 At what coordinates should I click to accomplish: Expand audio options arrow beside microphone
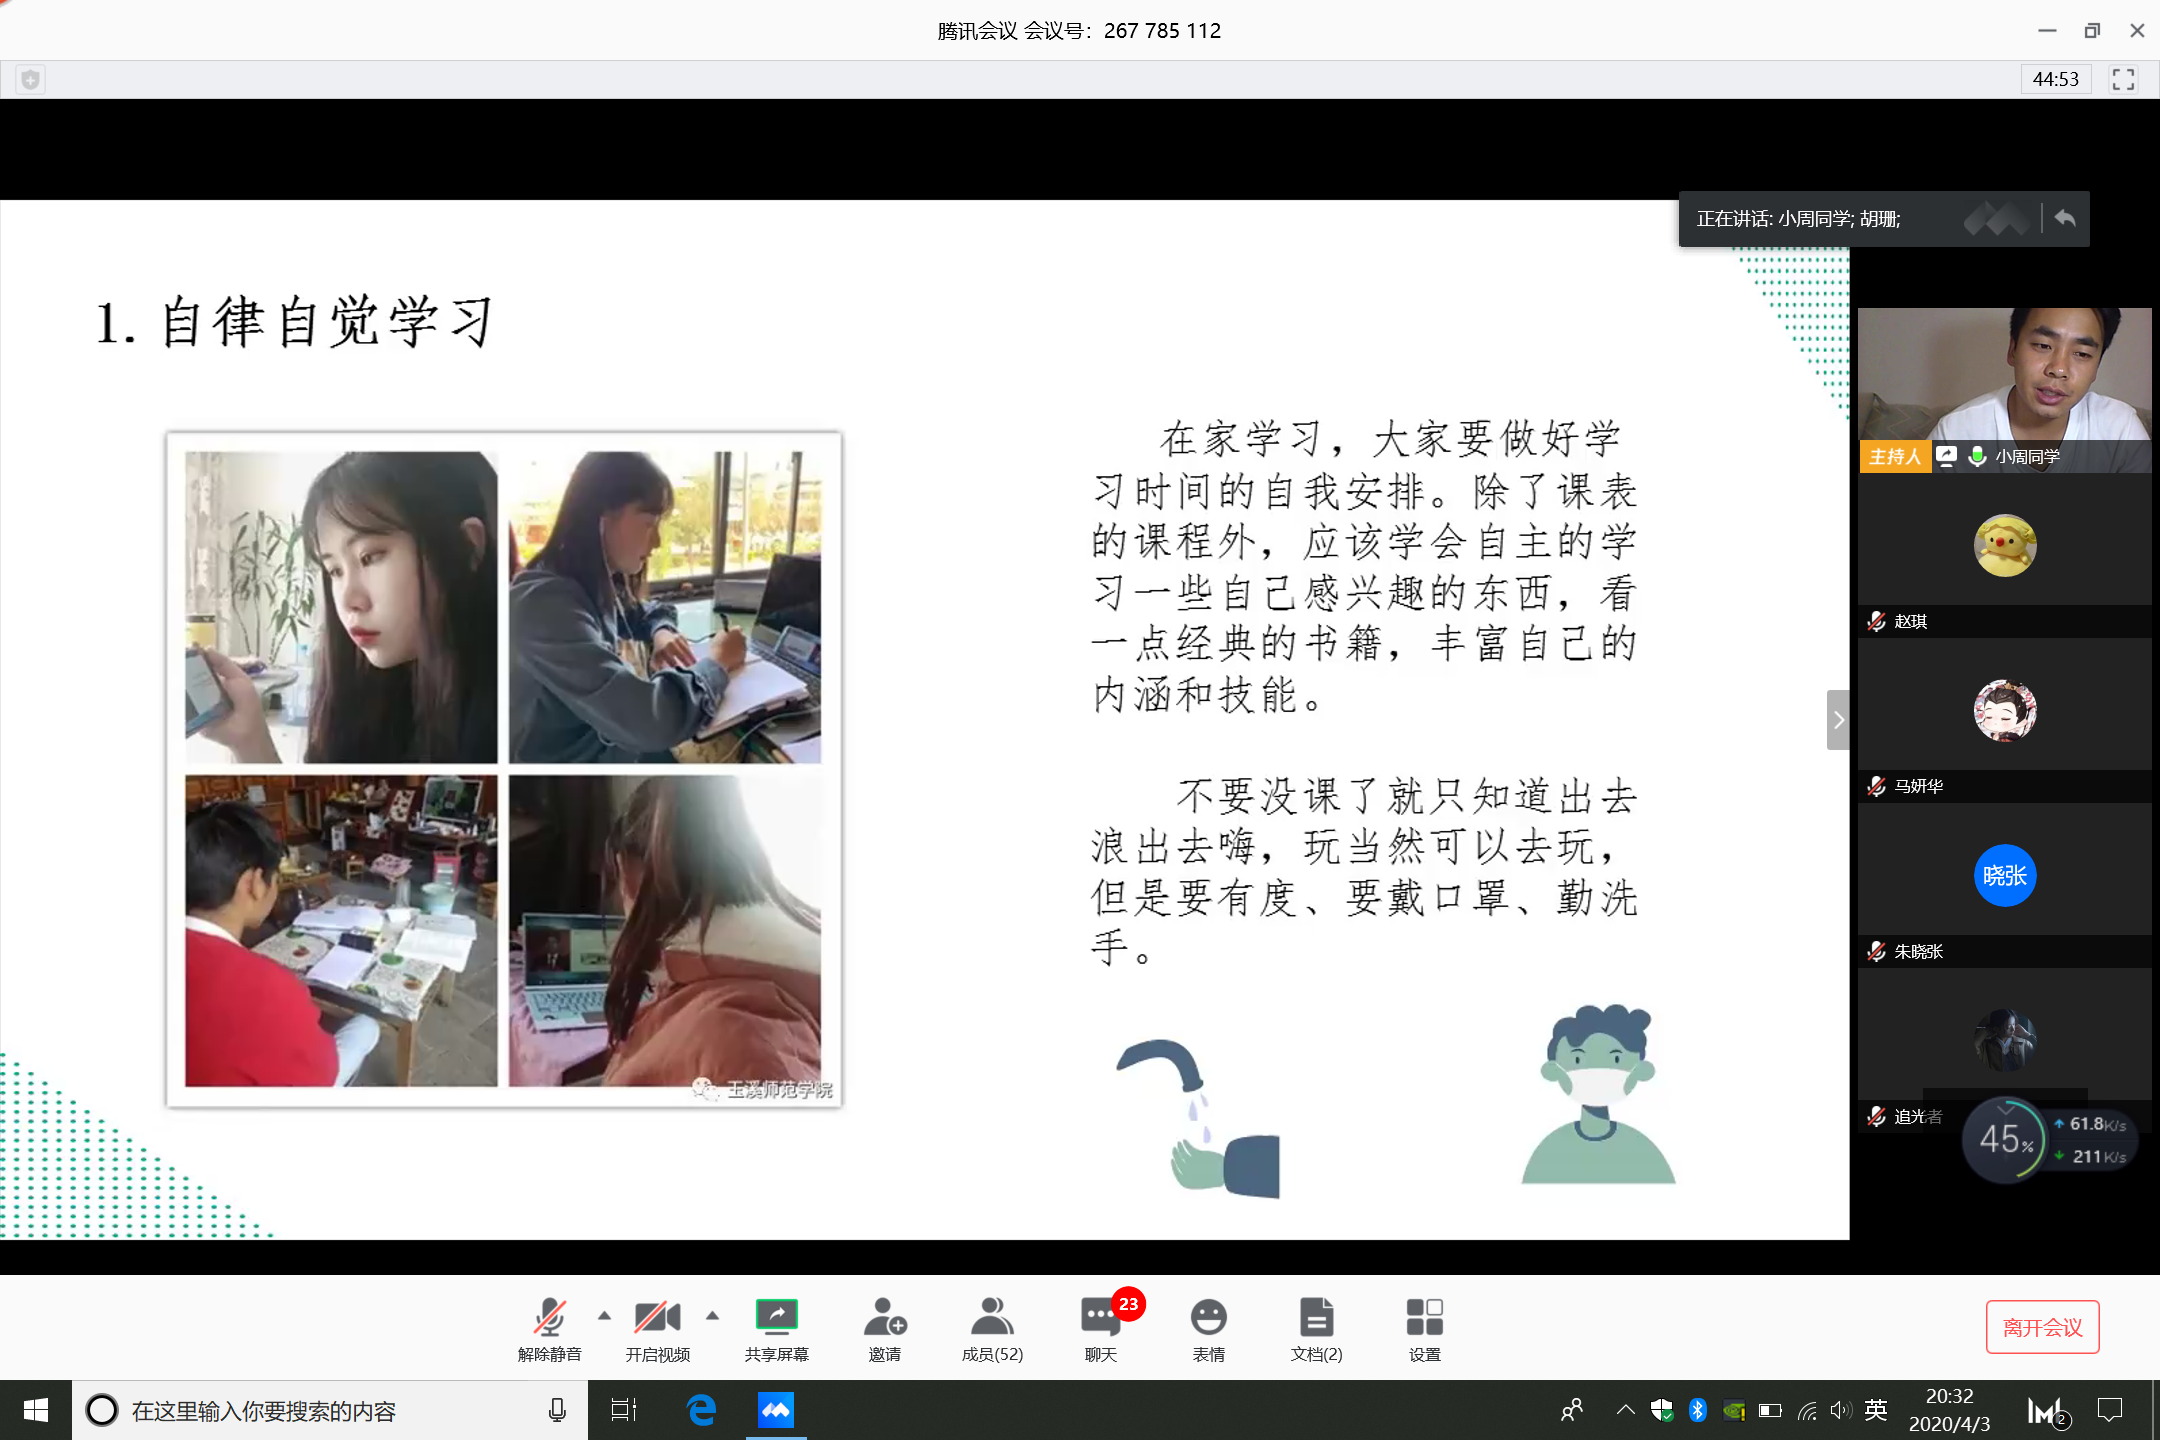point(604,1316)
